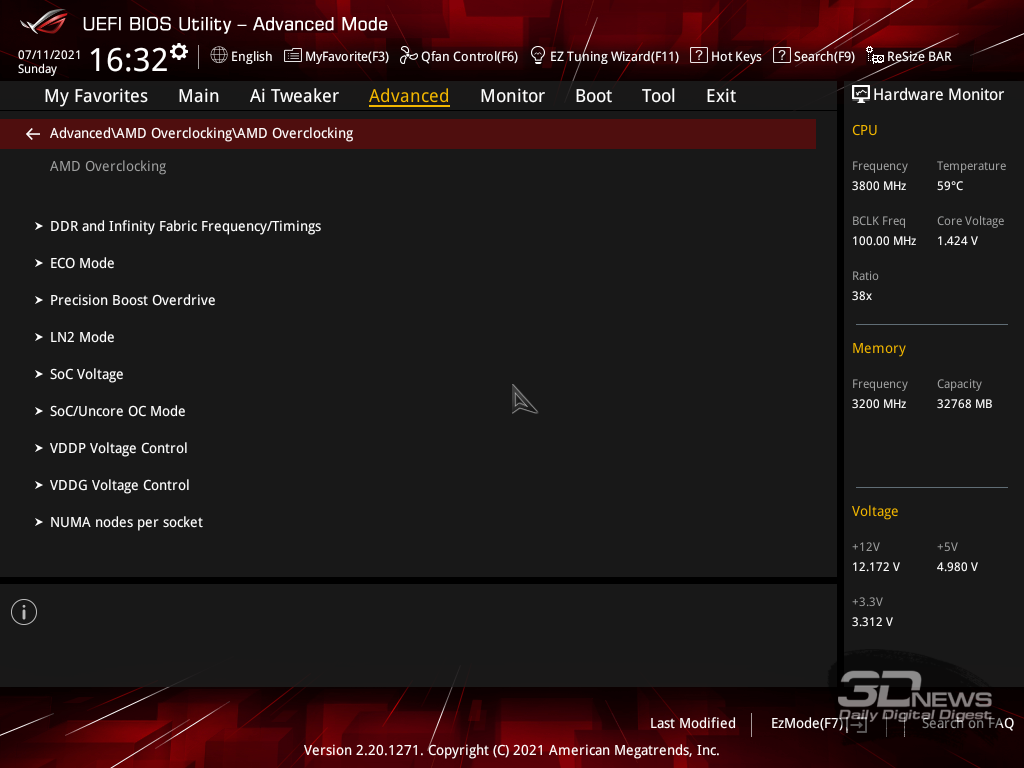Open date and time settings gear

click(179, 51)
